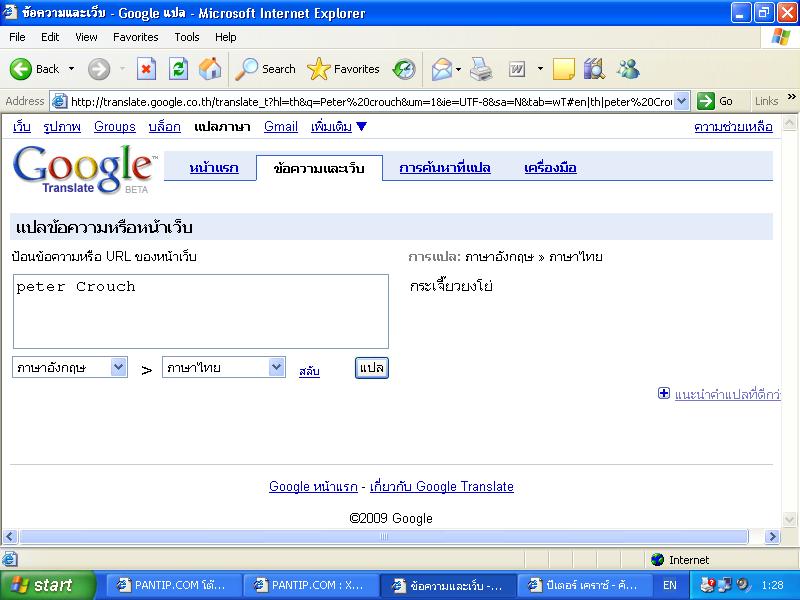Screen dimensions: 800x600
Task: Click the Windows start button
Action: coord(48,585)
